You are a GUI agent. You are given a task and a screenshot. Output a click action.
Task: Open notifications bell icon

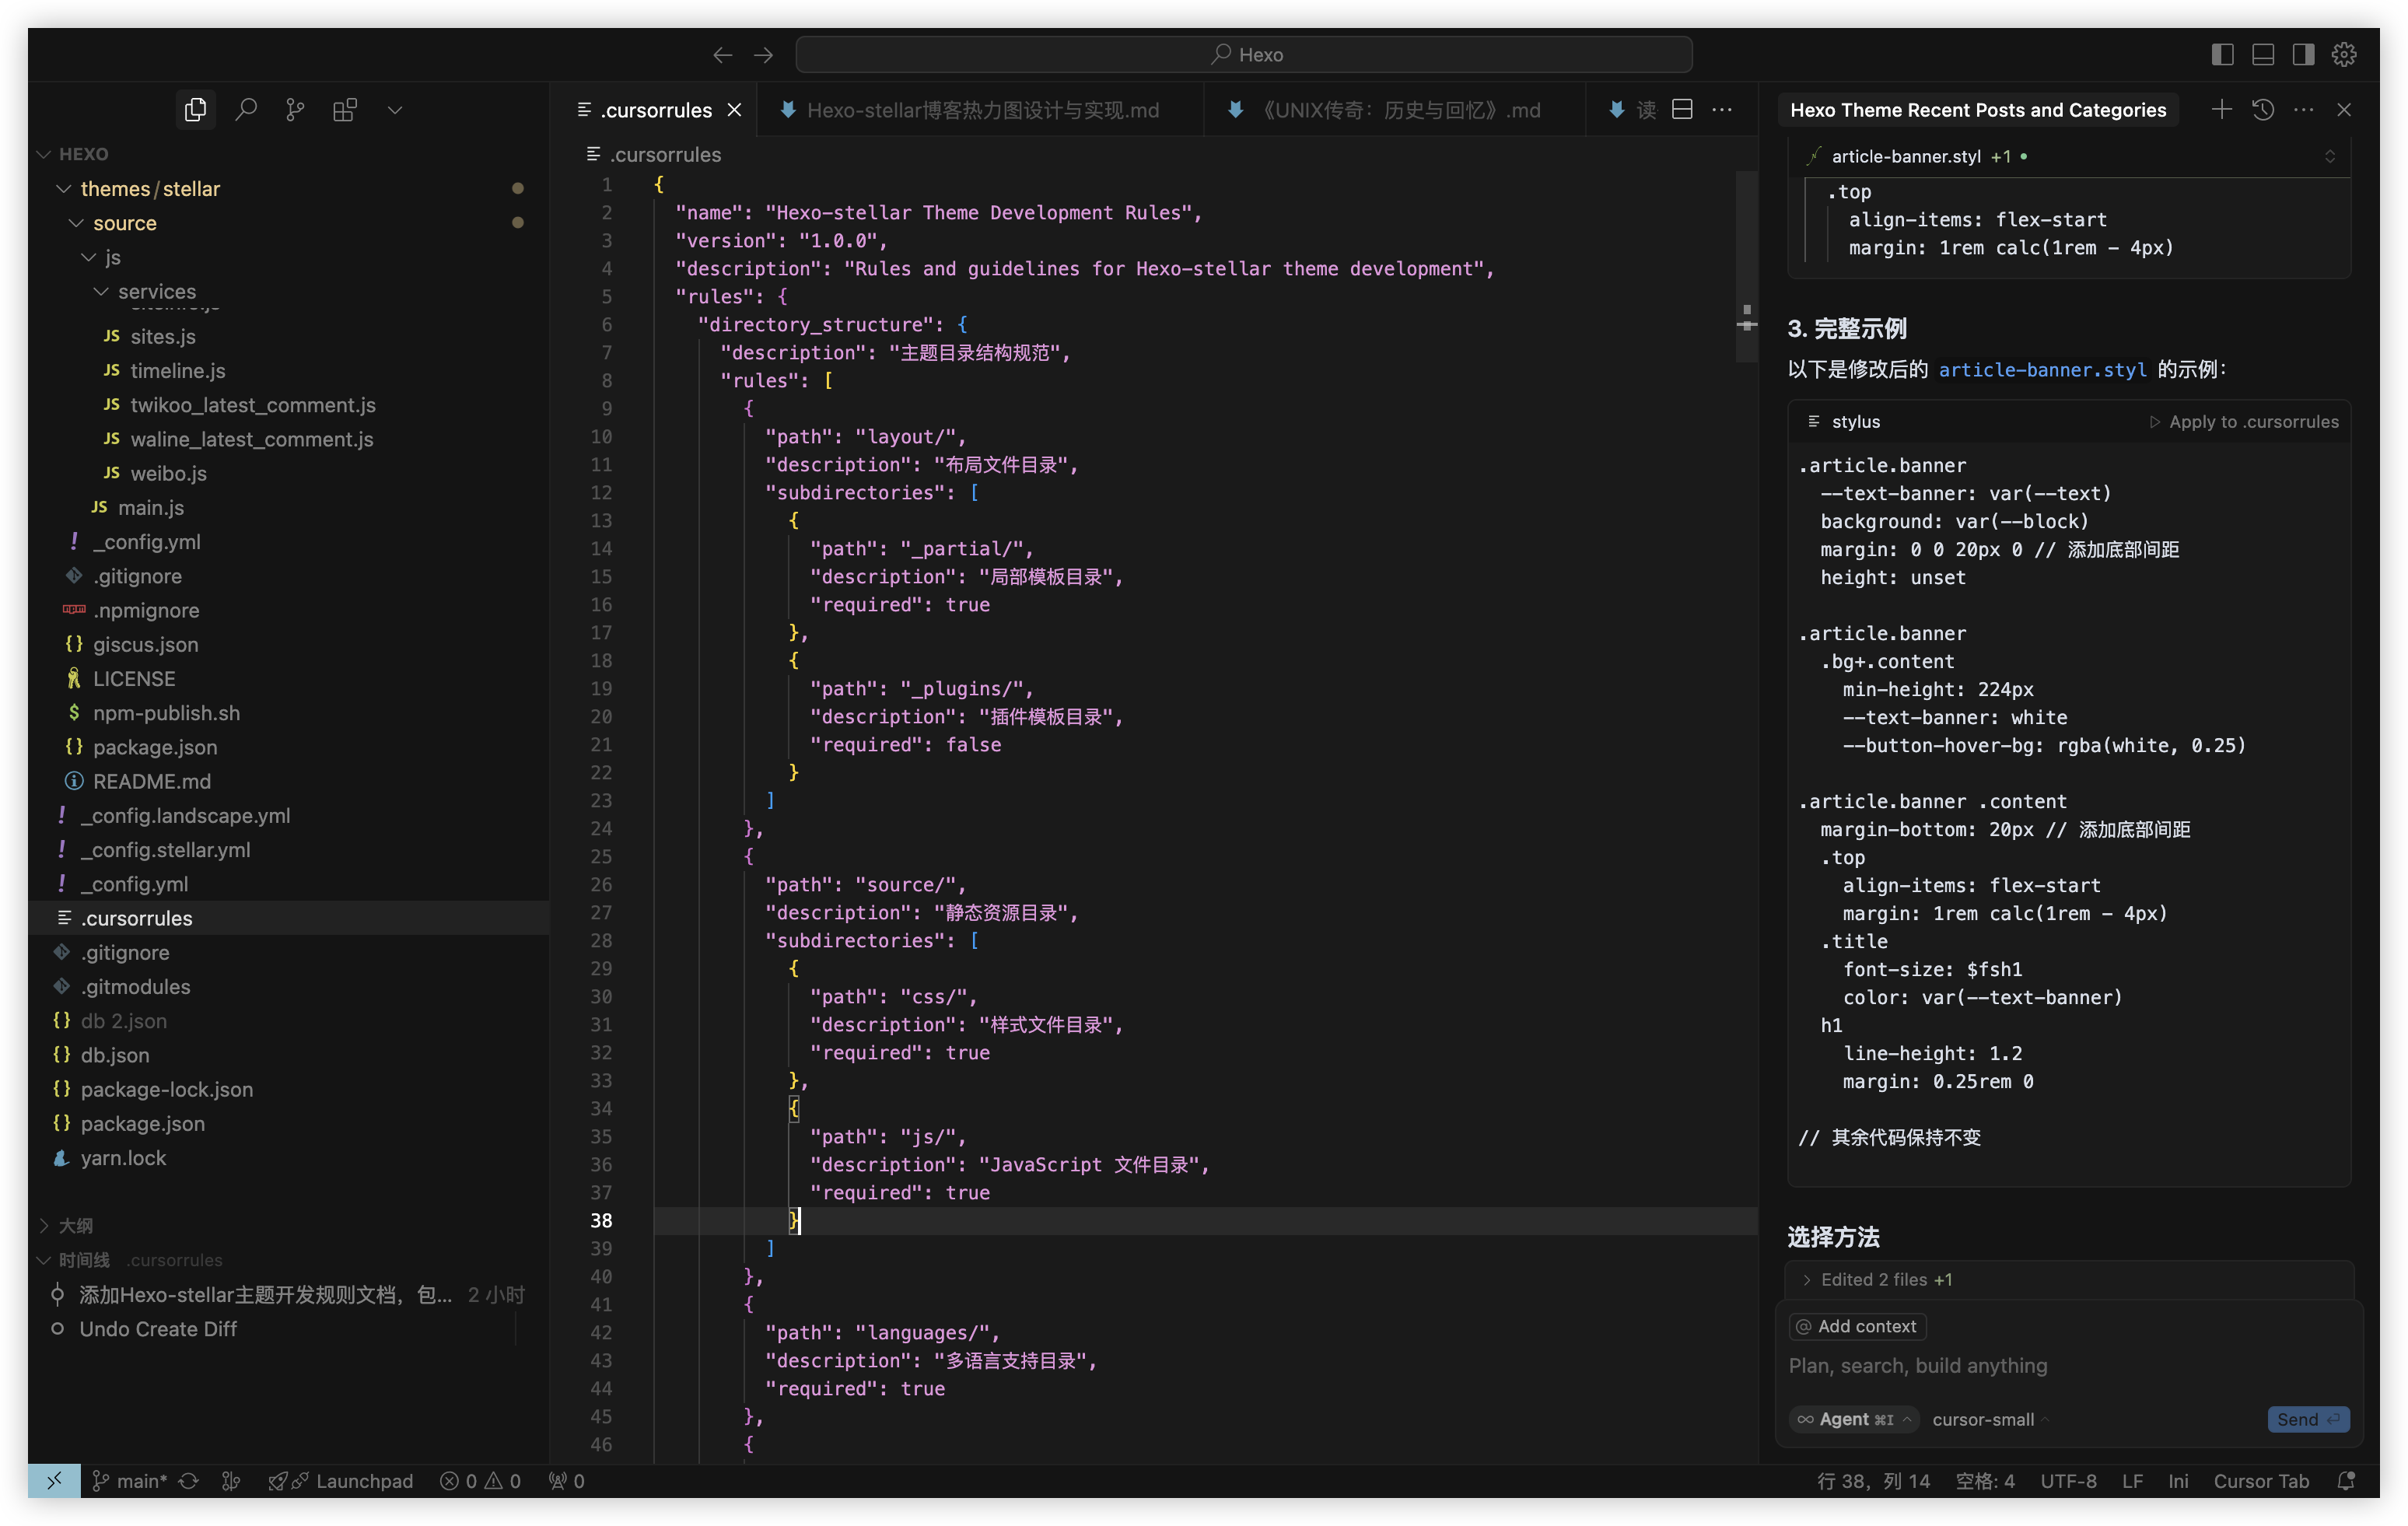(x=2345, y=1481)
